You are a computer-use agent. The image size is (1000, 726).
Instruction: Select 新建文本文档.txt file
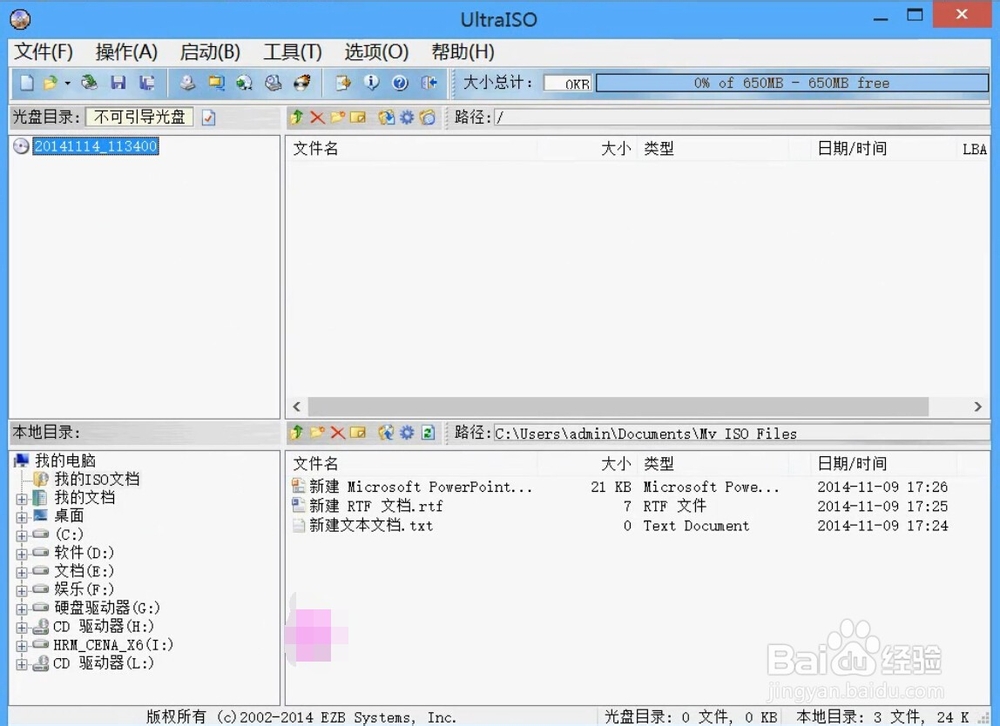pyautogui.click(x=371, y=526)
